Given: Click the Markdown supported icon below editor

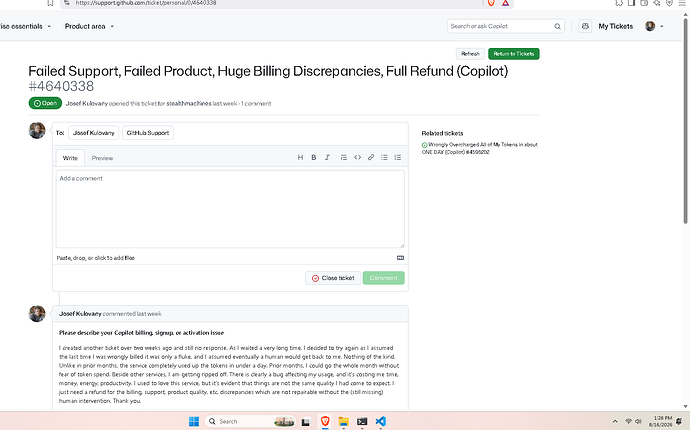Looking at the screenshot, I should tap(400, 258).
